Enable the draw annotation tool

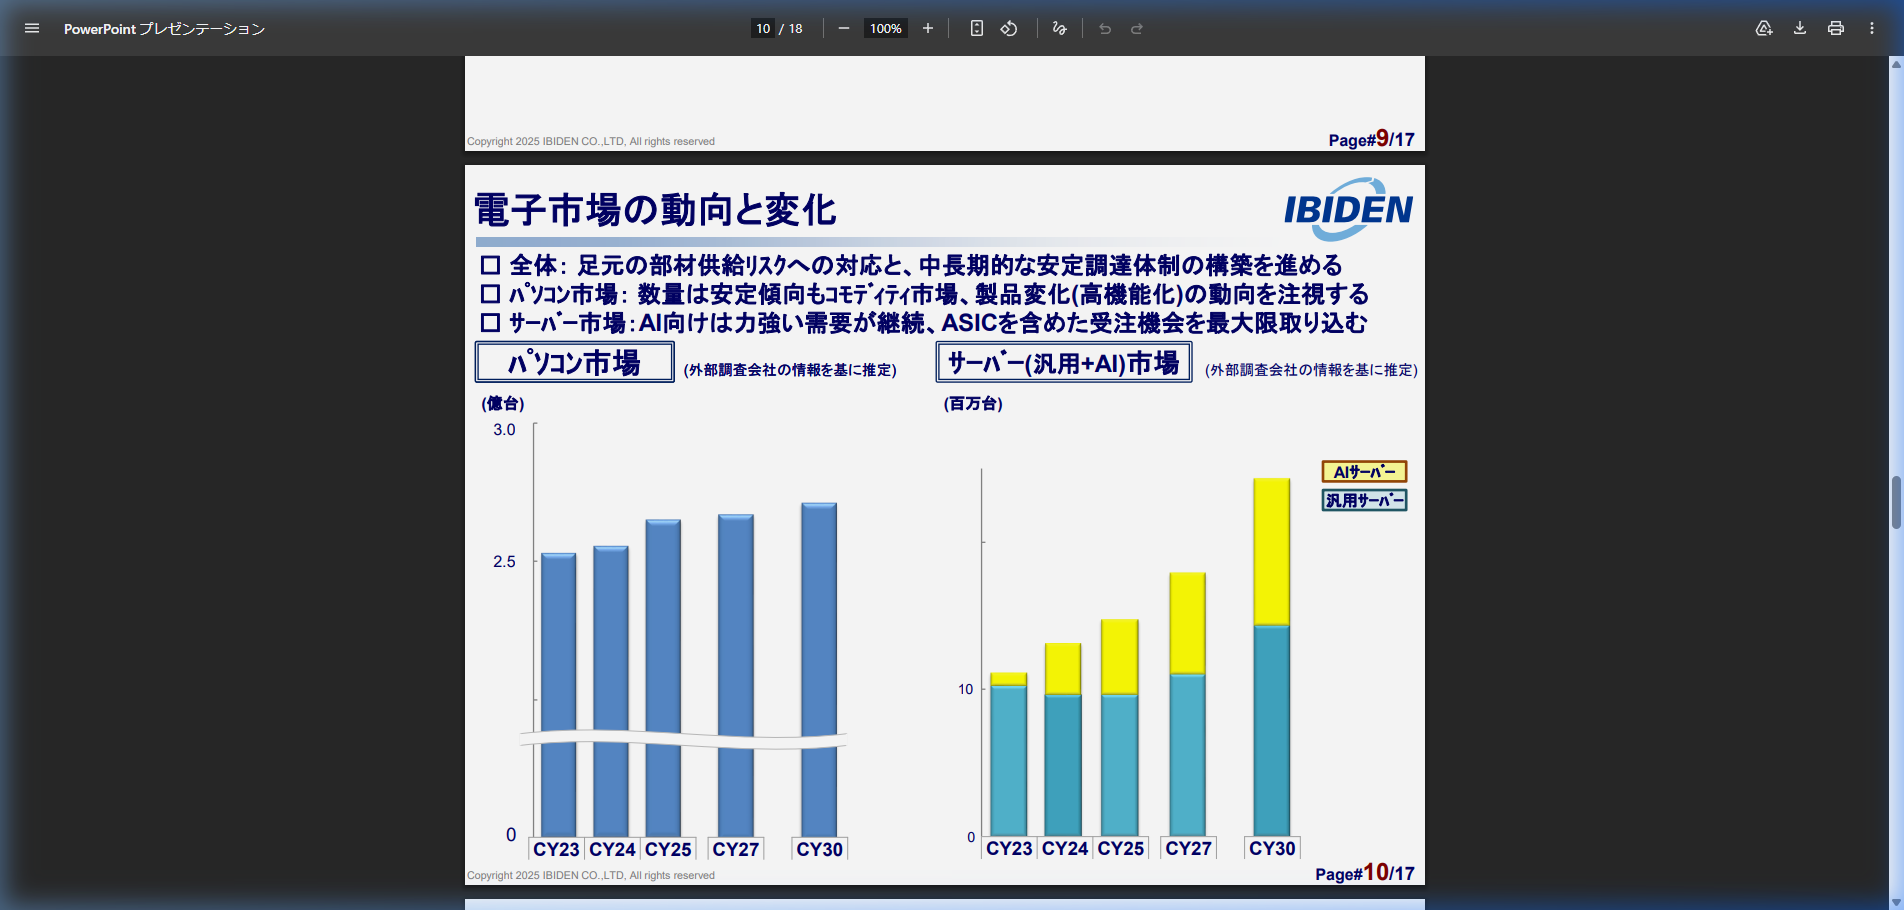click(1060, 28)
